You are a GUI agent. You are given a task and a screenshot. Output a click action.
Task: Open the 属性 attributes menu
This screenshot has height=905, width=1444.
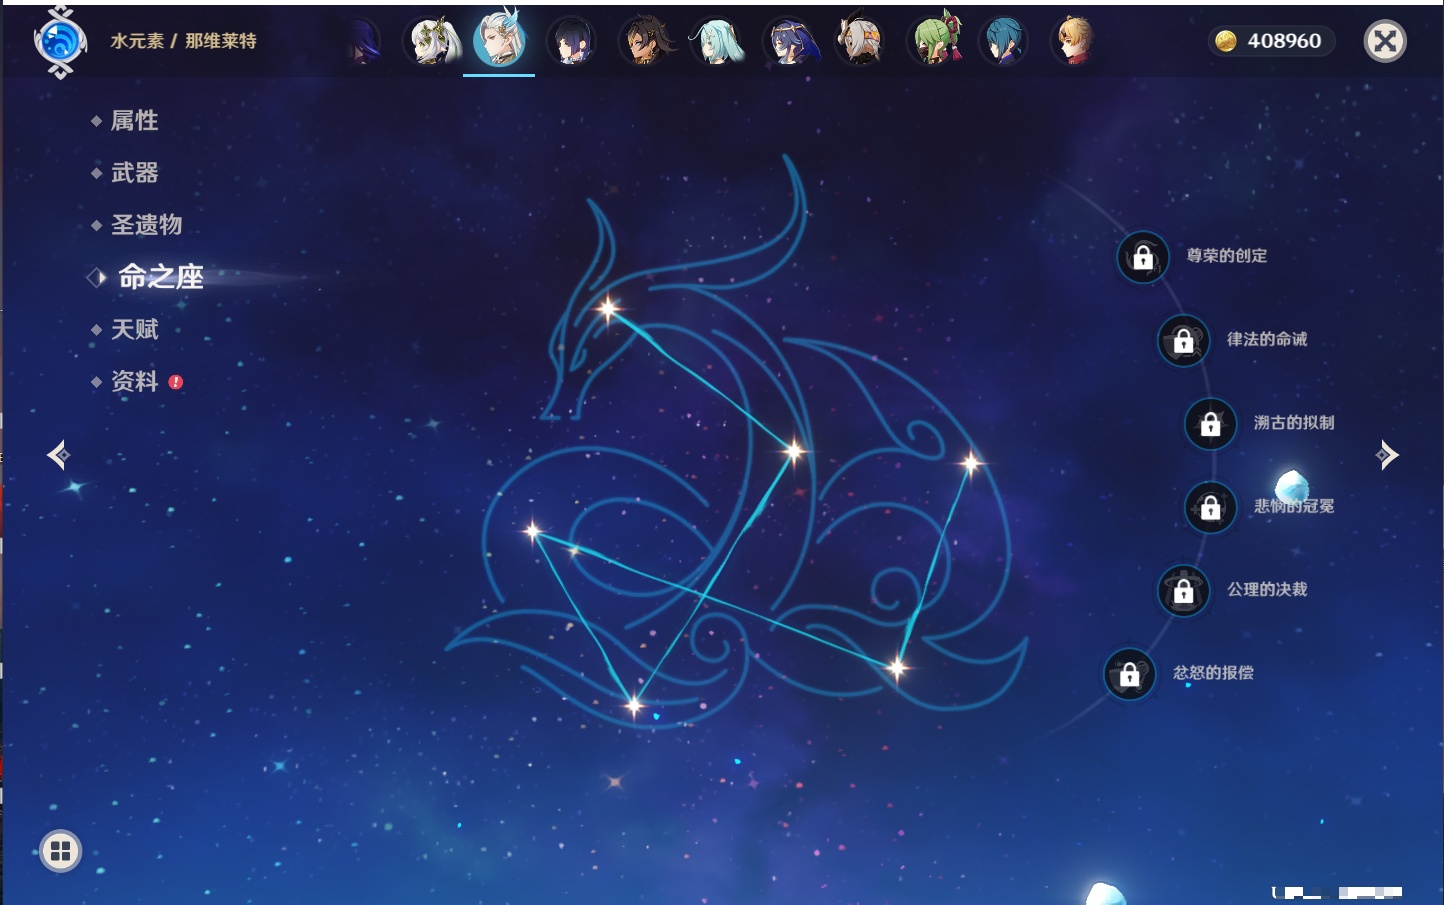click(x=134, y=121)
